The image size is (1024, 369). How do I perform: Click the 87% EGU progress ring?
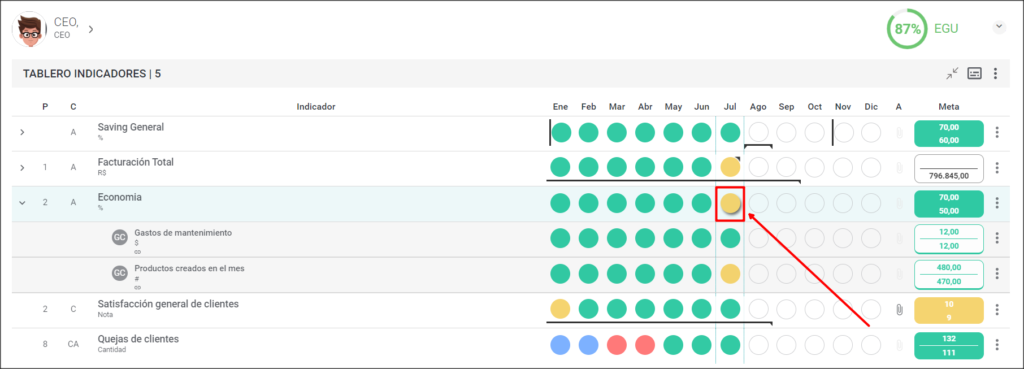click(x=907, y=29)
